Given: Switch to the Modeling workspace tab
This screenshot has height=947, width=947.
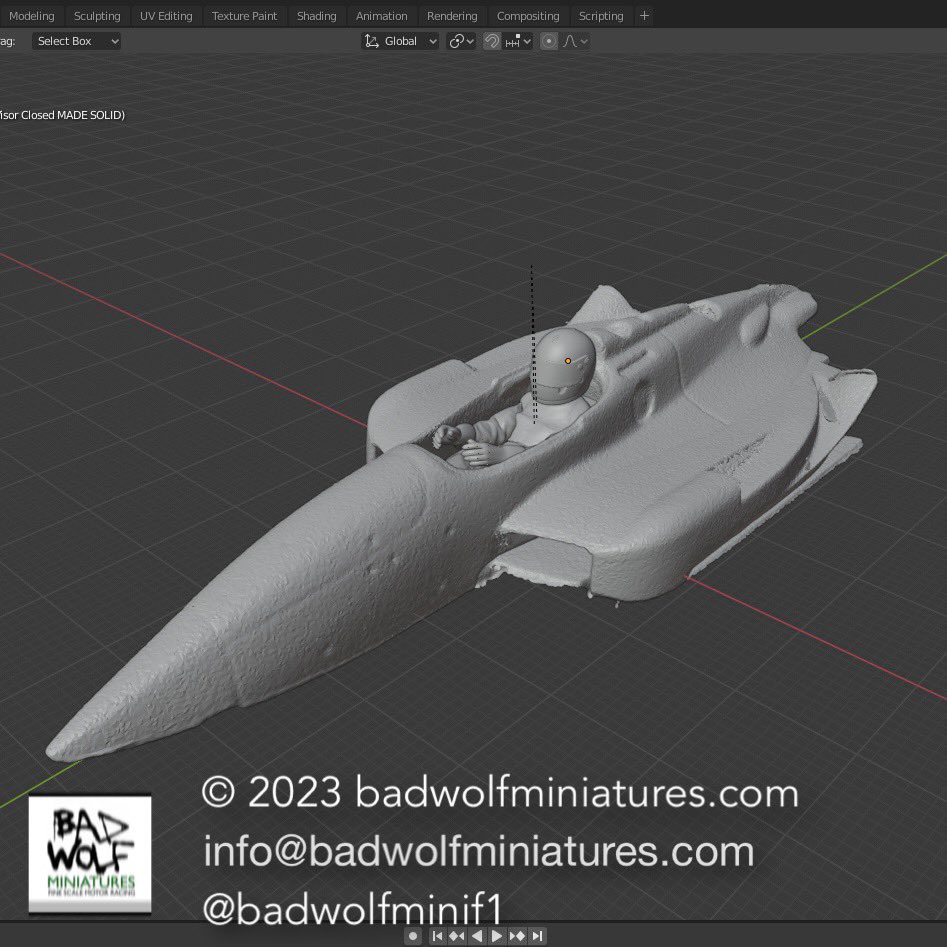Looking at the screenshot, I should tap(31, 16).
